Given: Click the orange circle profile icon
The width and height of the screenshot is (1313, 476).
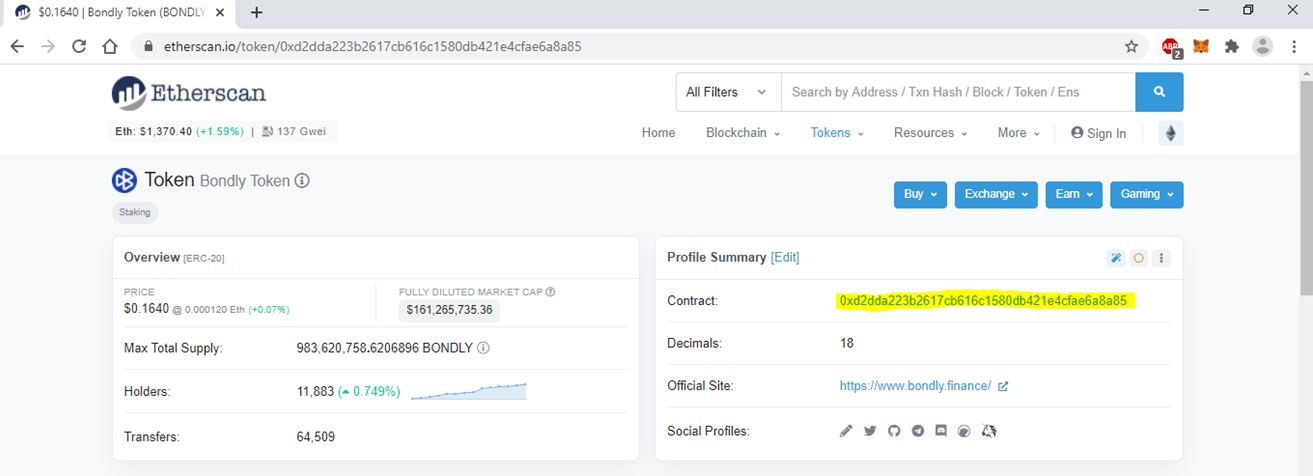Looking at the screenshot, I should (x=1138, y=258).
